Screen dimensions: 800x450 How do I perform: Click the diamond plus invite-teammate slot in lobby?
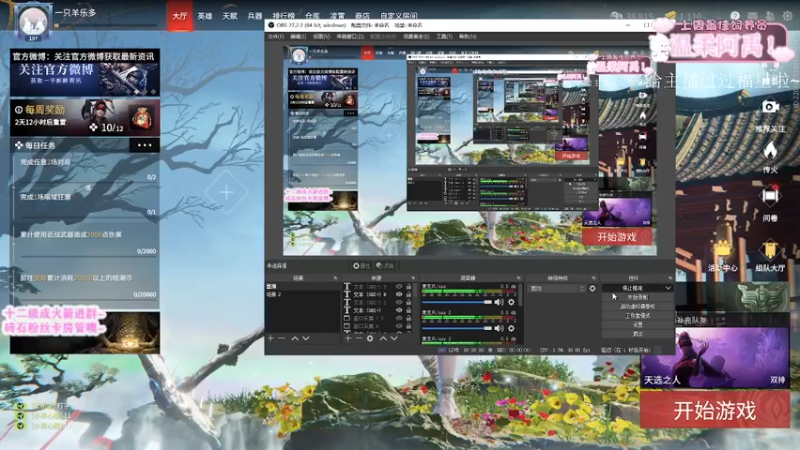pos(227,192)
